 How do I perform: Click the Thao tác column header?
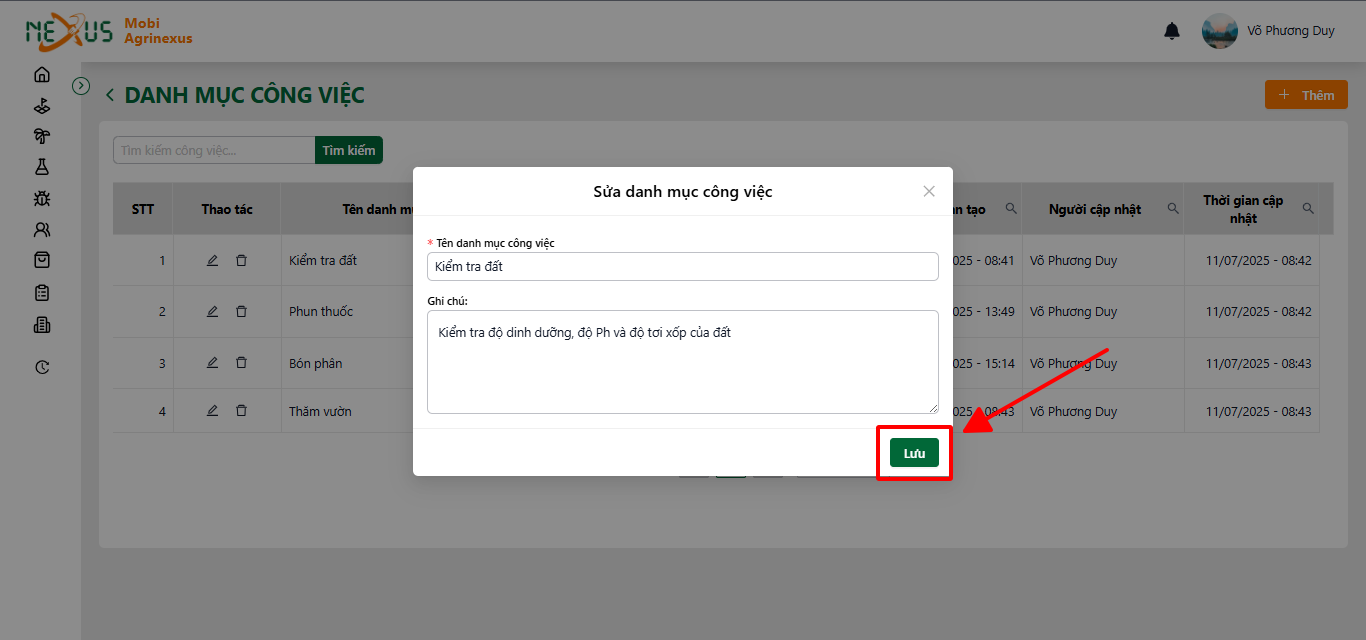pos(227,209)
